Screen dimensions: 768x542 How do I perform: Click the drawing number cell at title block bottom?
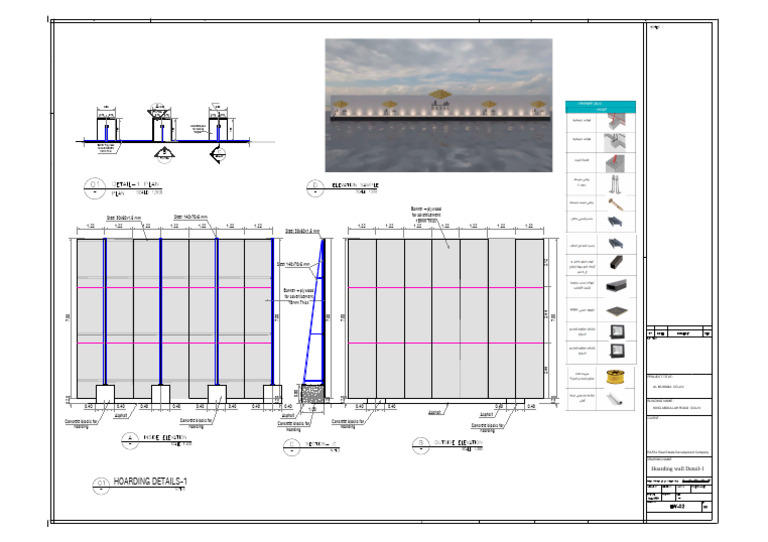(676, 507)
